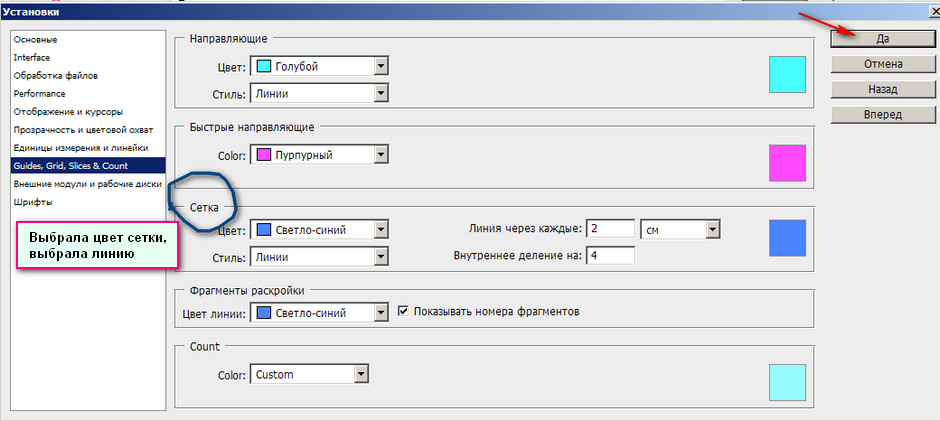Click the Назад button
This screenshot has width=940, height=421.
point(882,89)
